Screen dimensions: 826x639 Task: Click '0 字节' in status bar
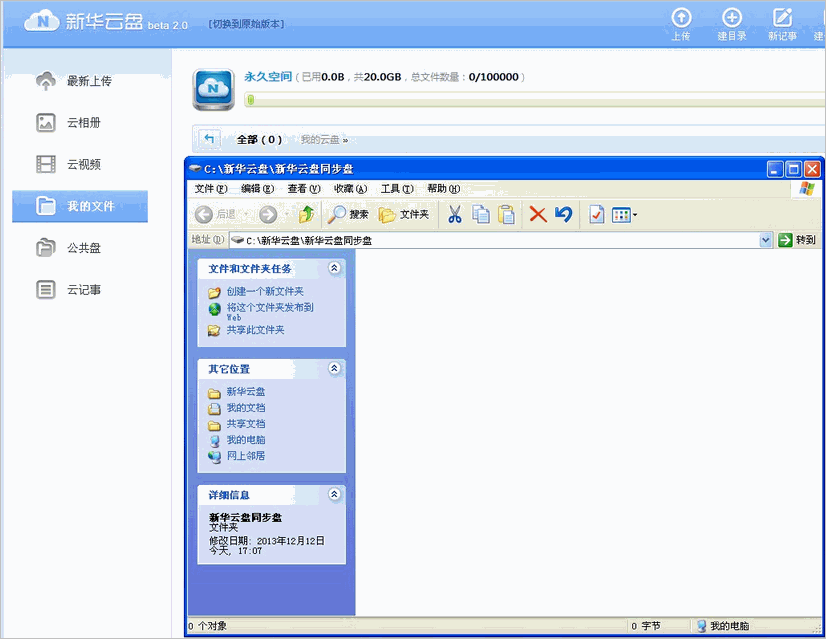pyautogui.click(x=645, y=626)
